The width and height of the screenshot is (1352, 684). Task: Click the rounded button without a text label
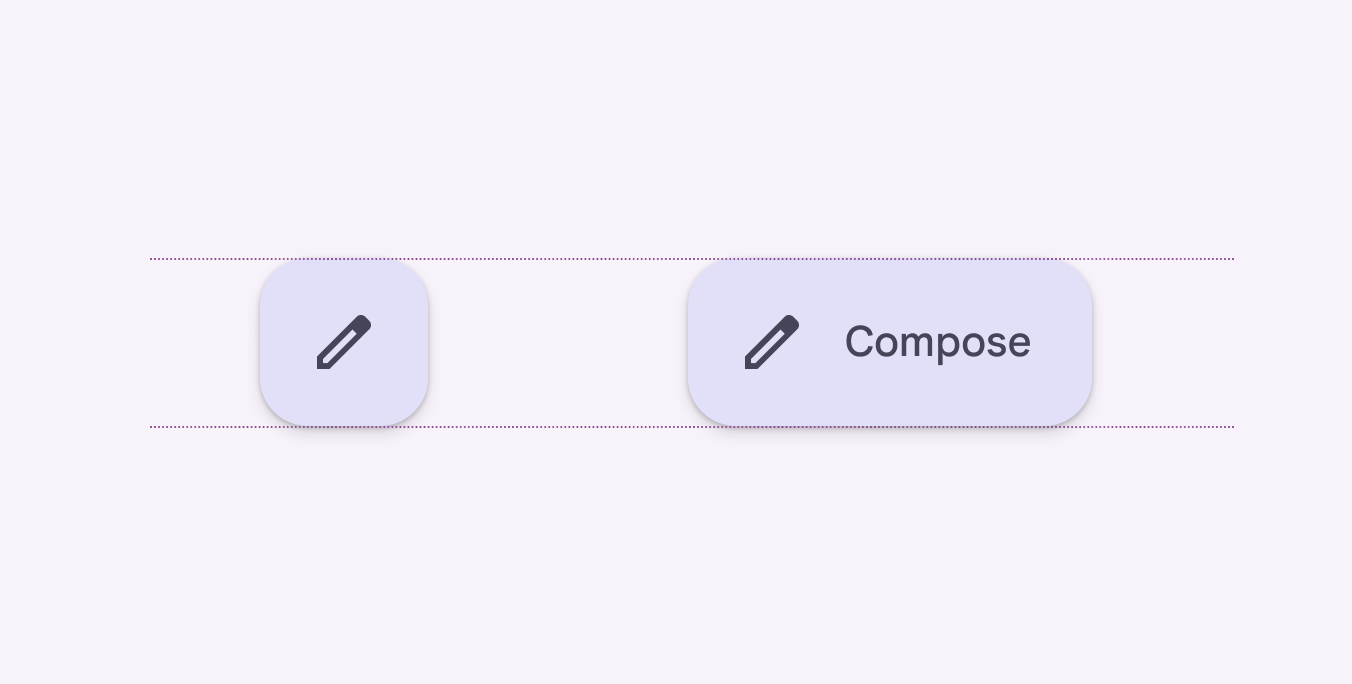[x=344, y=342]
